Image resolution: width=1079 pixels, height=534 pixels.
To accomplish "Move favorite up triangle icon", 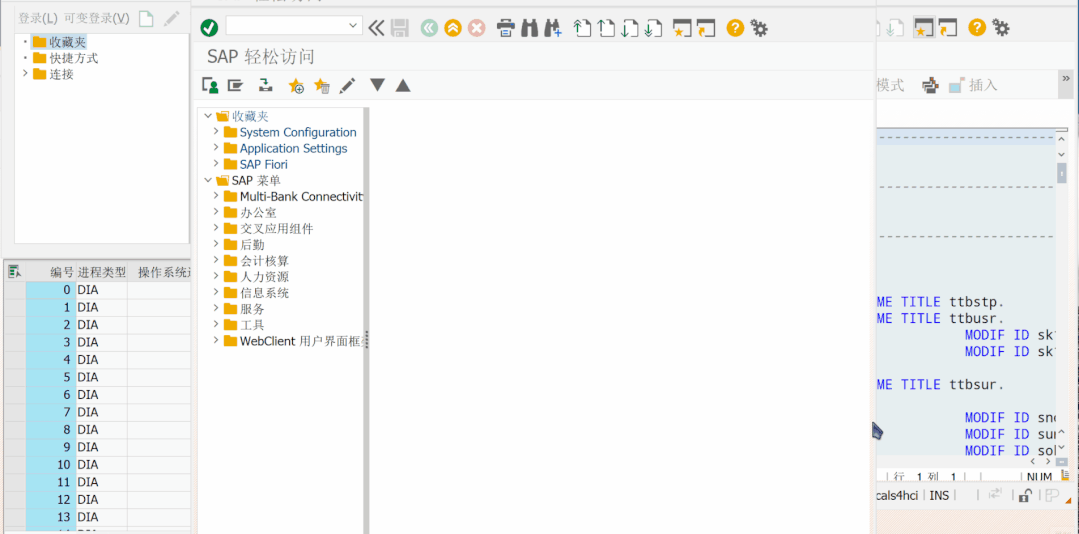I will click(x=403, y=85).
